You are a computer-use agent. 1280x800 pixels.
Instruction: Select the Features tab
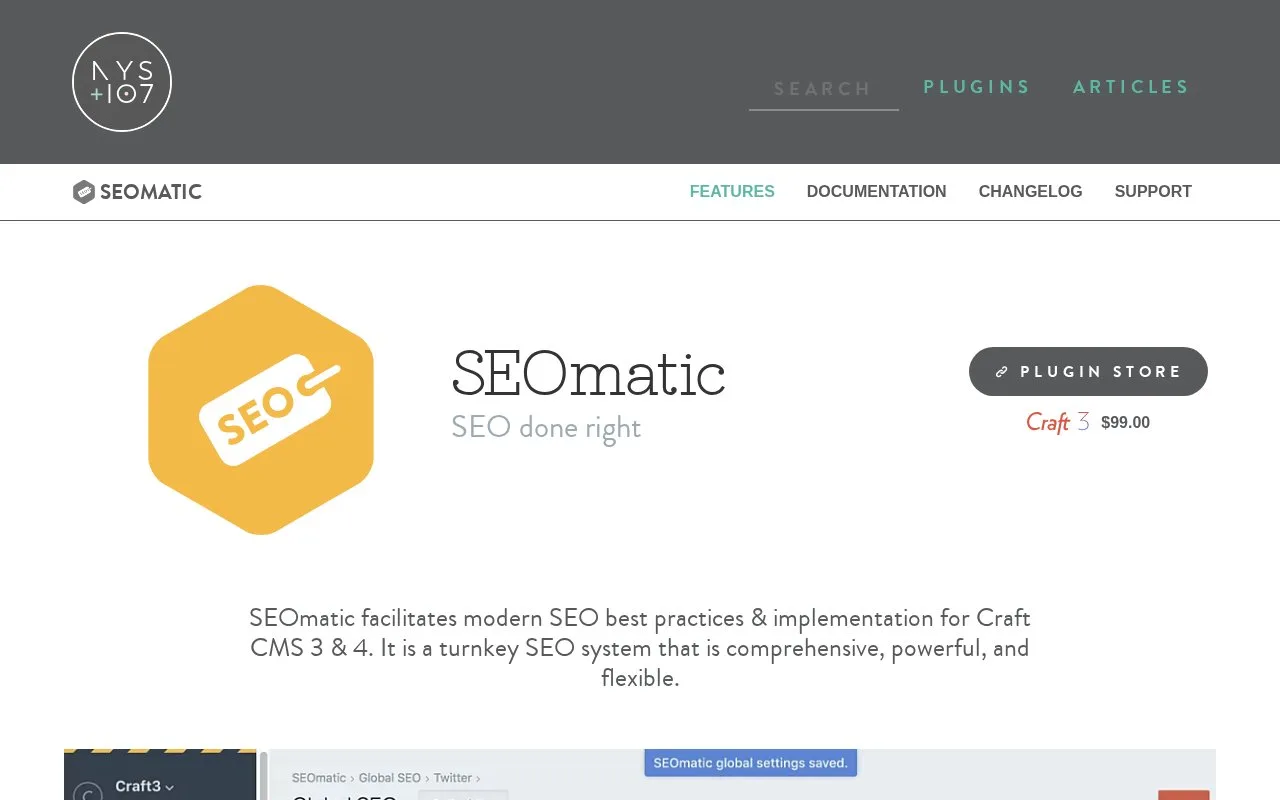[x=732, y=191]
